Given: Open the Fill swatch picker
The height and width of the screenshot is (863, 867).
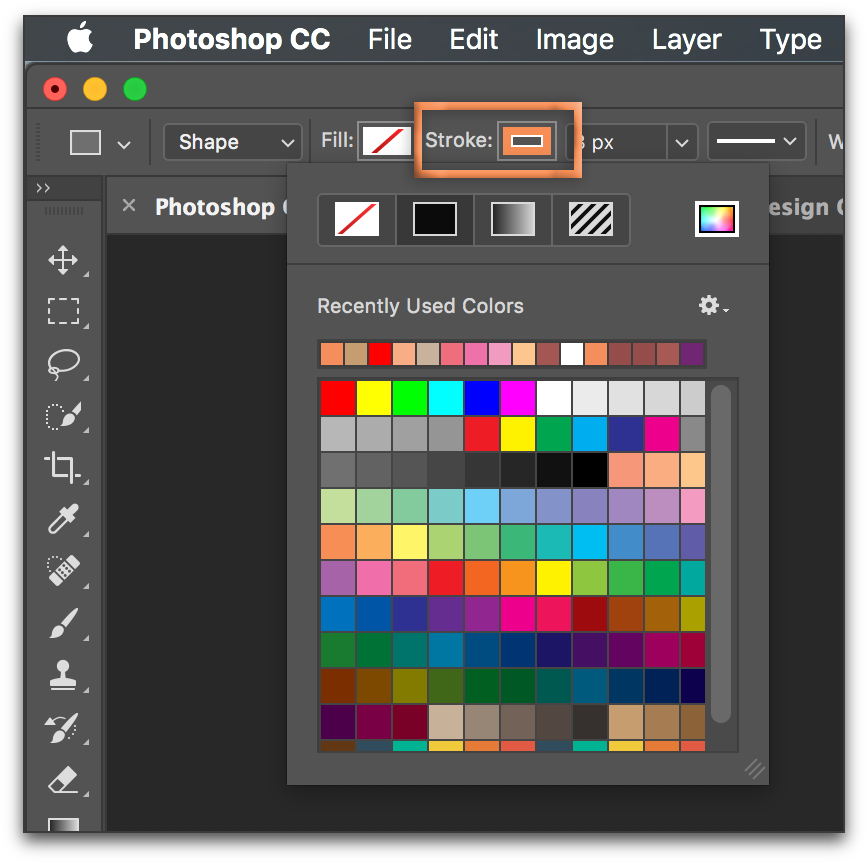Looking at the screenshot, I should (387, 141).
